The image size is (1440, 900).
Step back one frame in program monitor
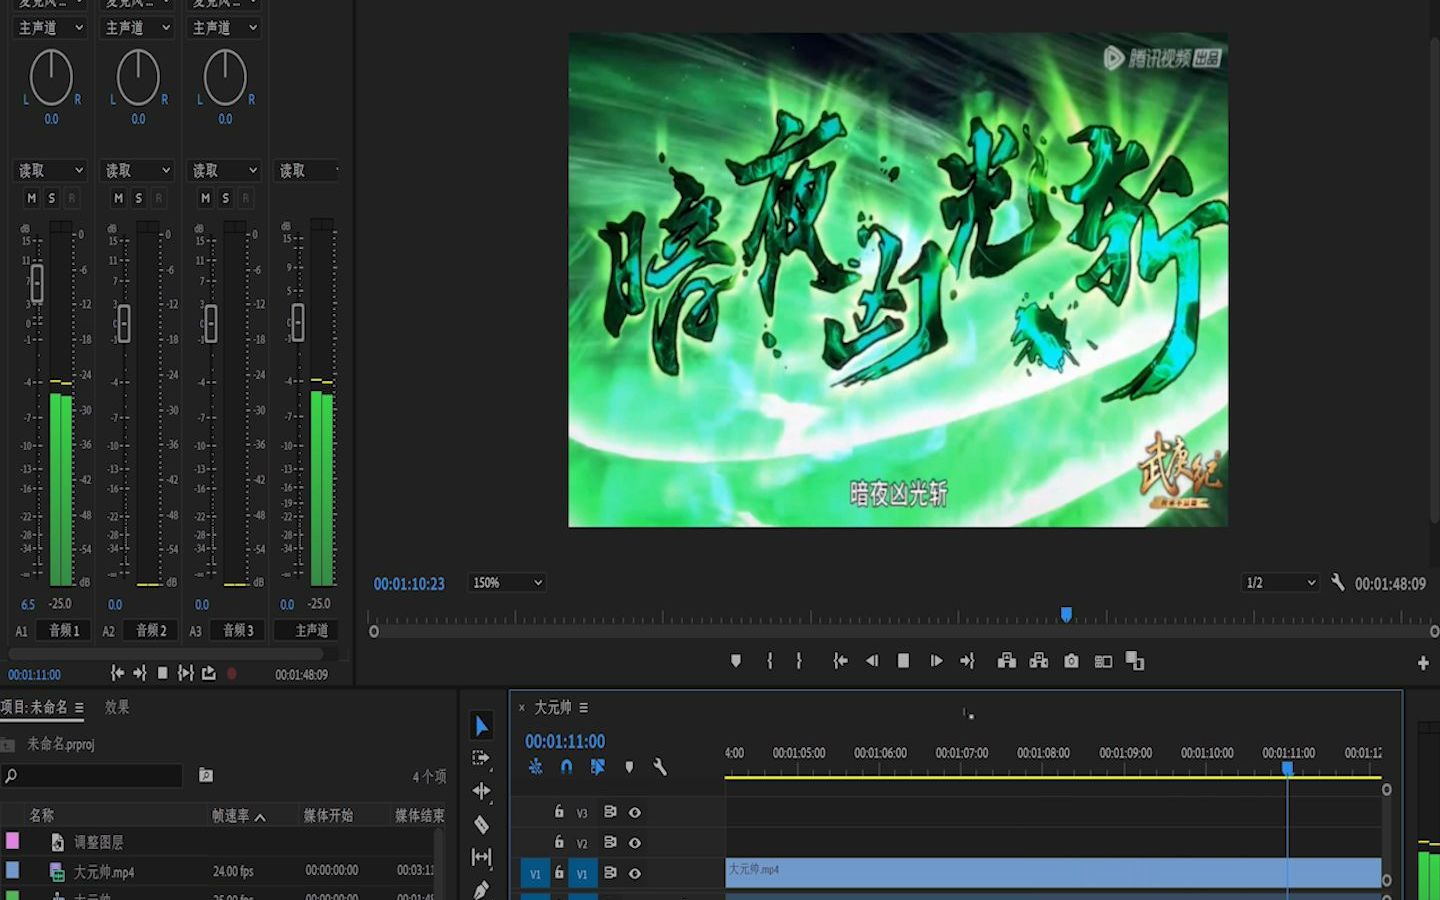(x=872, y=661)
